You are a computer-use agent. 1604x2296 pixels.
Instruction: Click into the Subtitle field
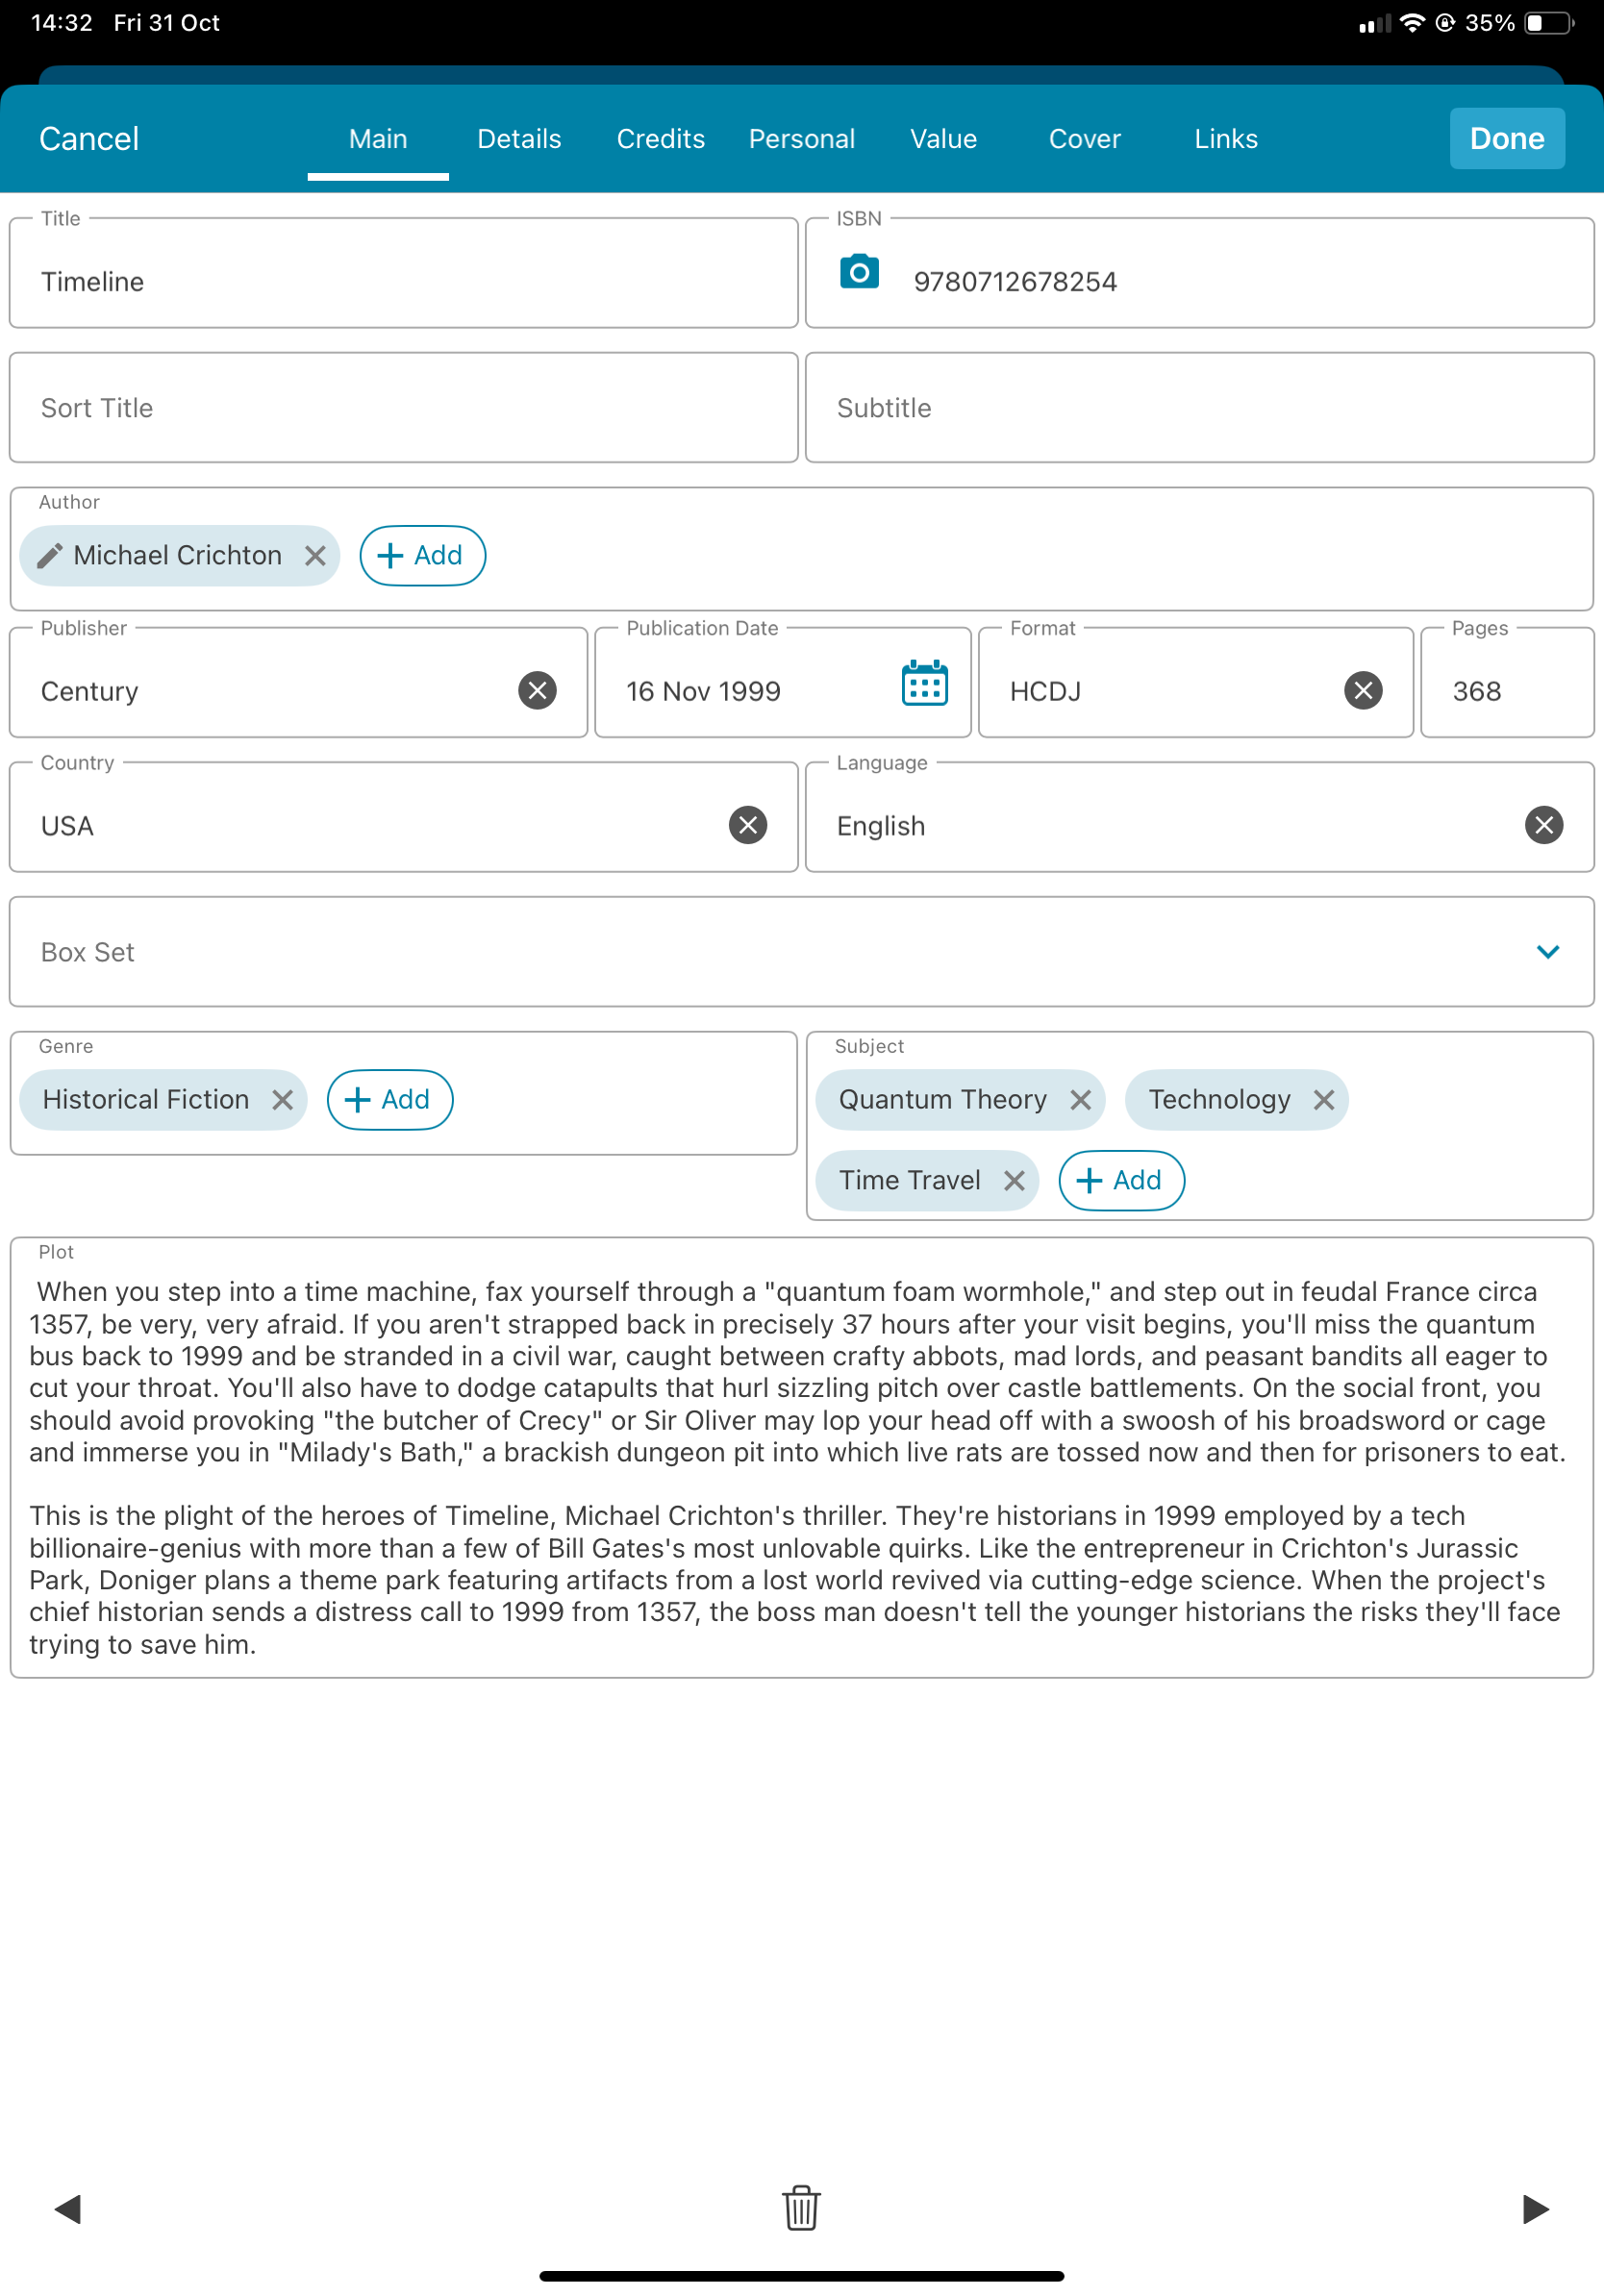1199,408
